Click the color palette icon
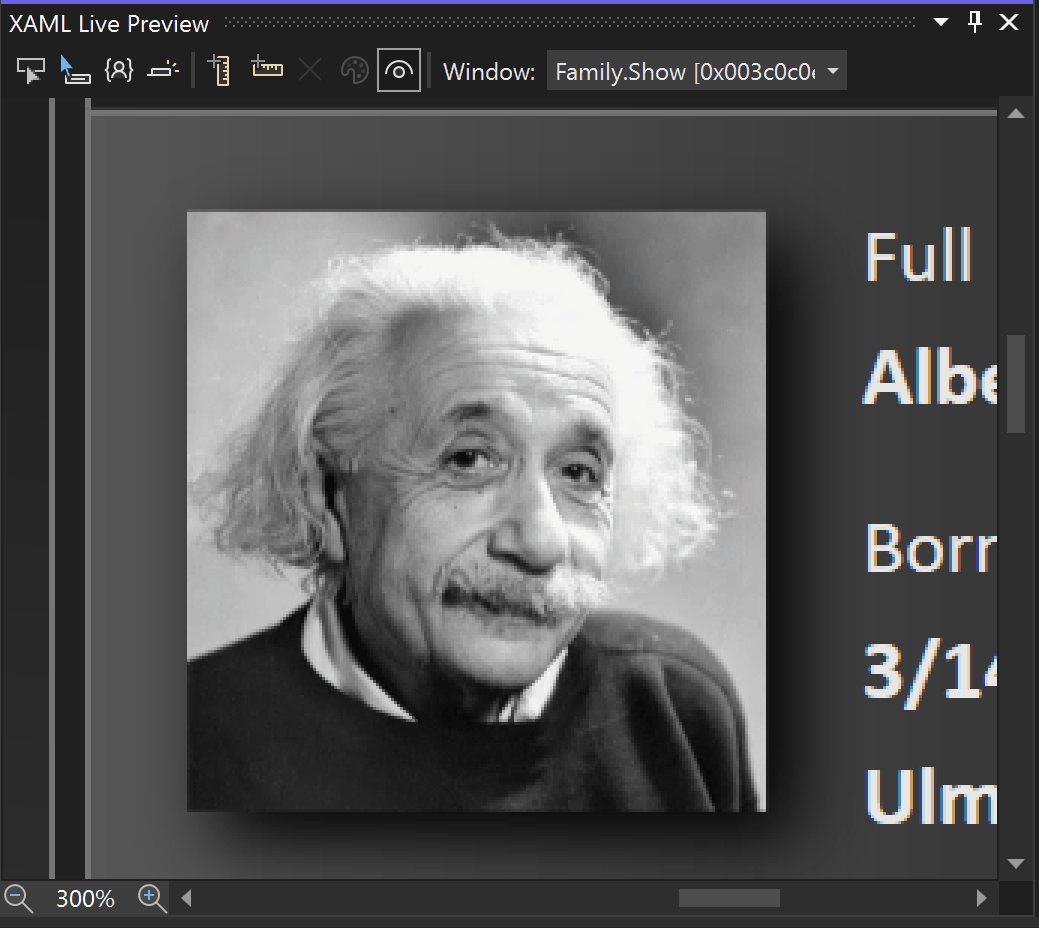 click(354, 70)
